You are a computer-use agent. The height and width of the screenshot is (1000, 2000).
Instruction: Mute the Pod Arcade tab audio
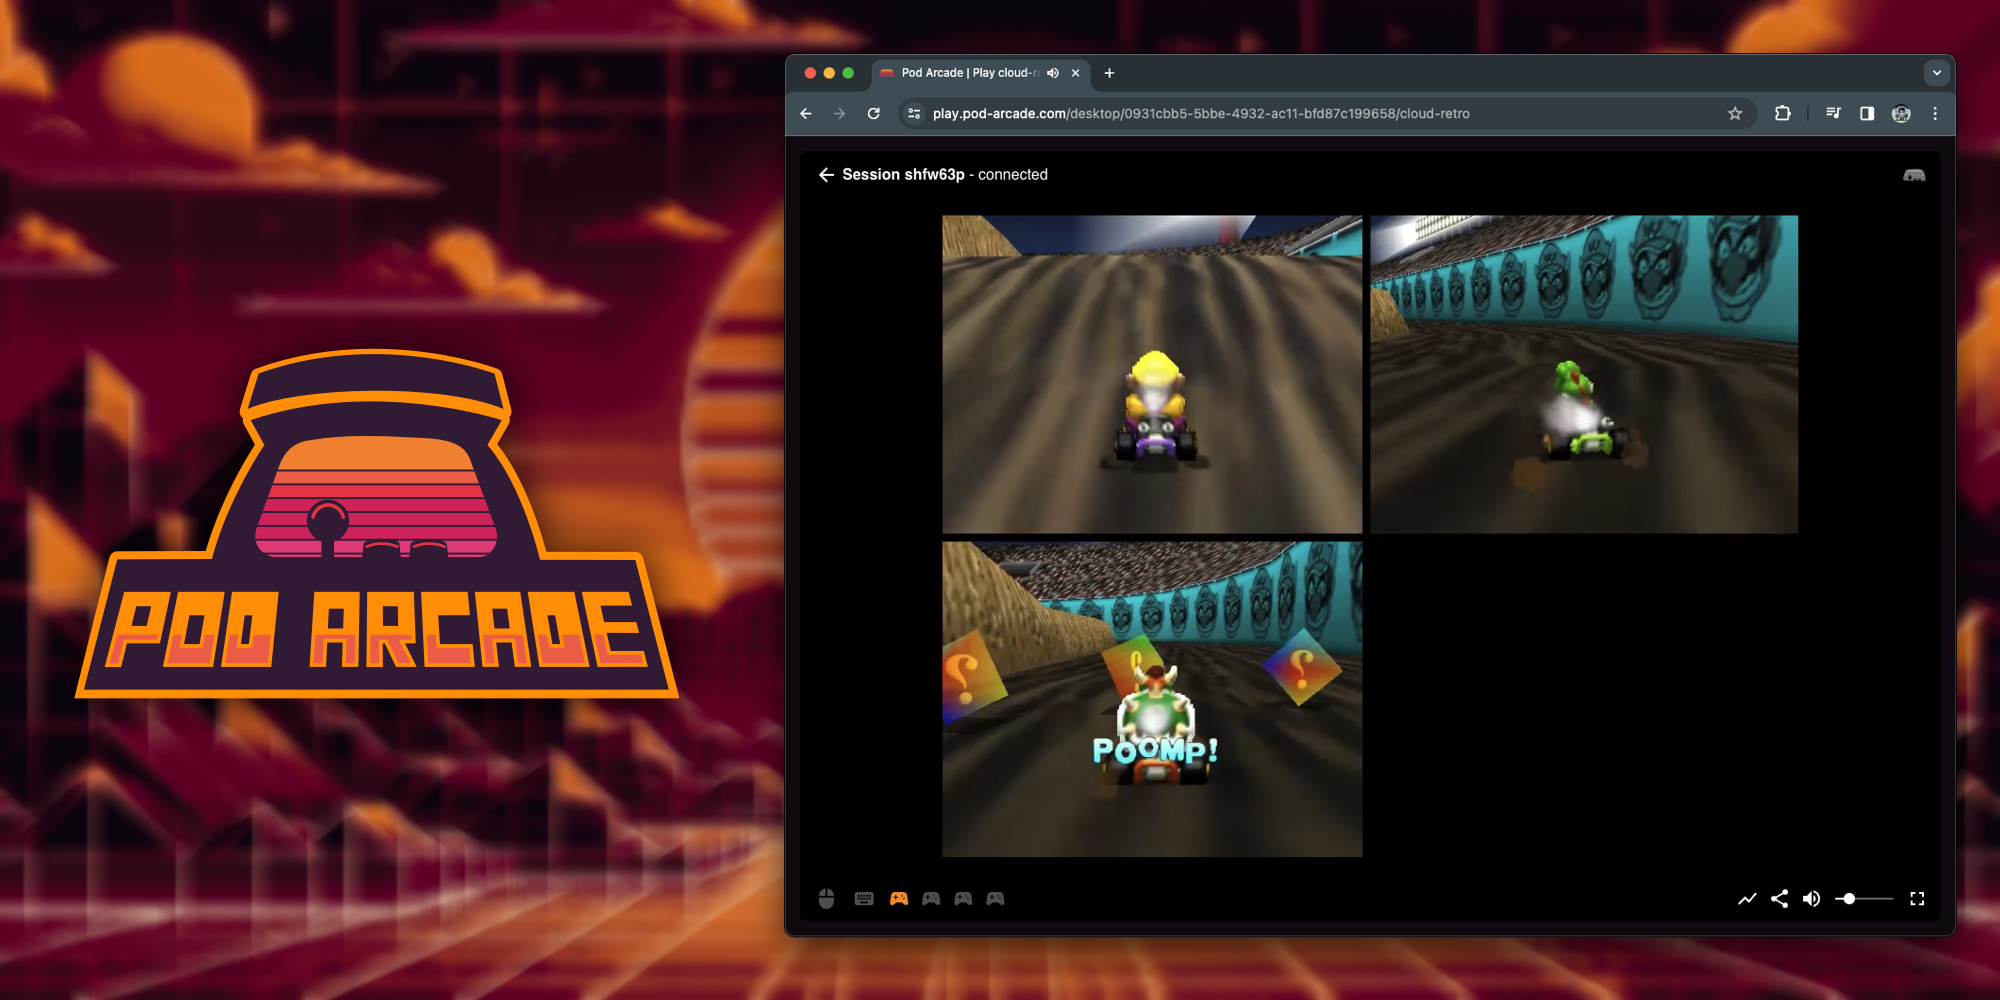point(1053,73)
